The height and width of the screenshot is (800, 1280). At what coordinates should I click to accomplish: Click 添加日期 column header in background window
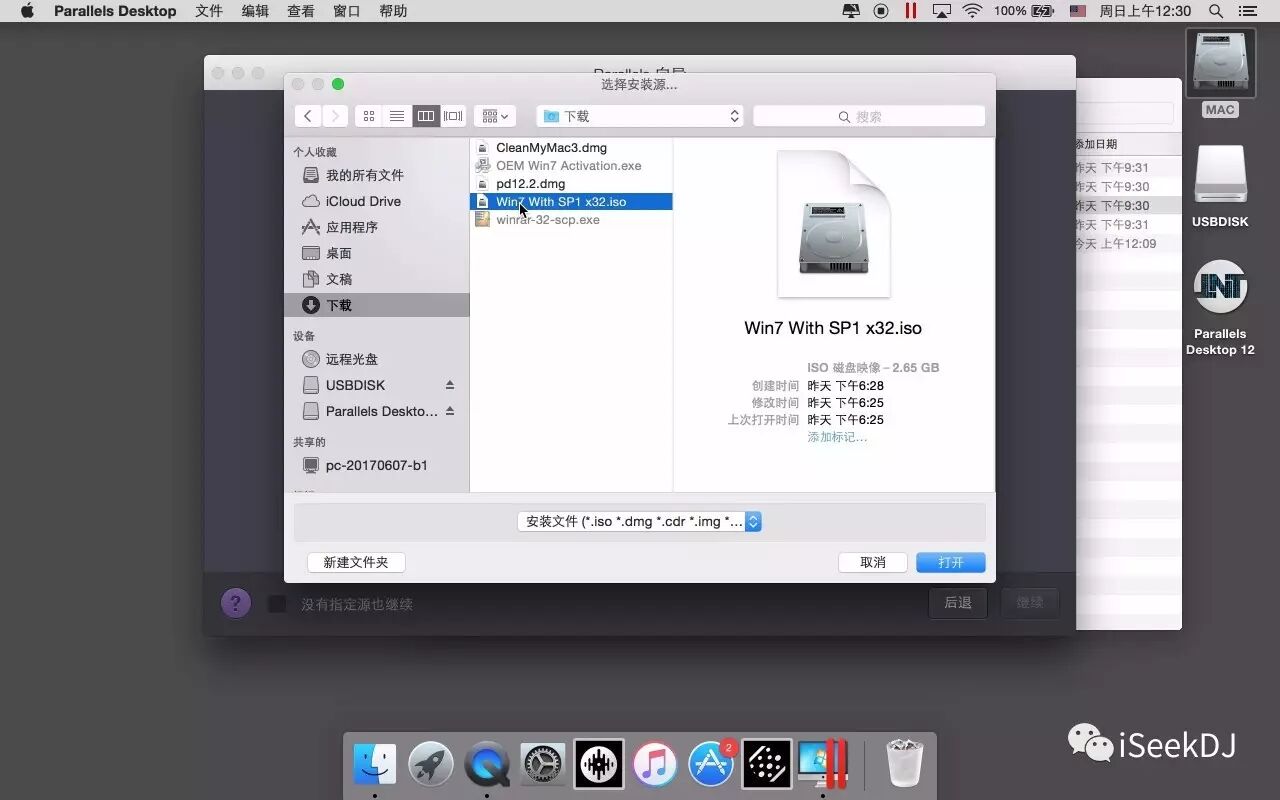[1096, 144]
